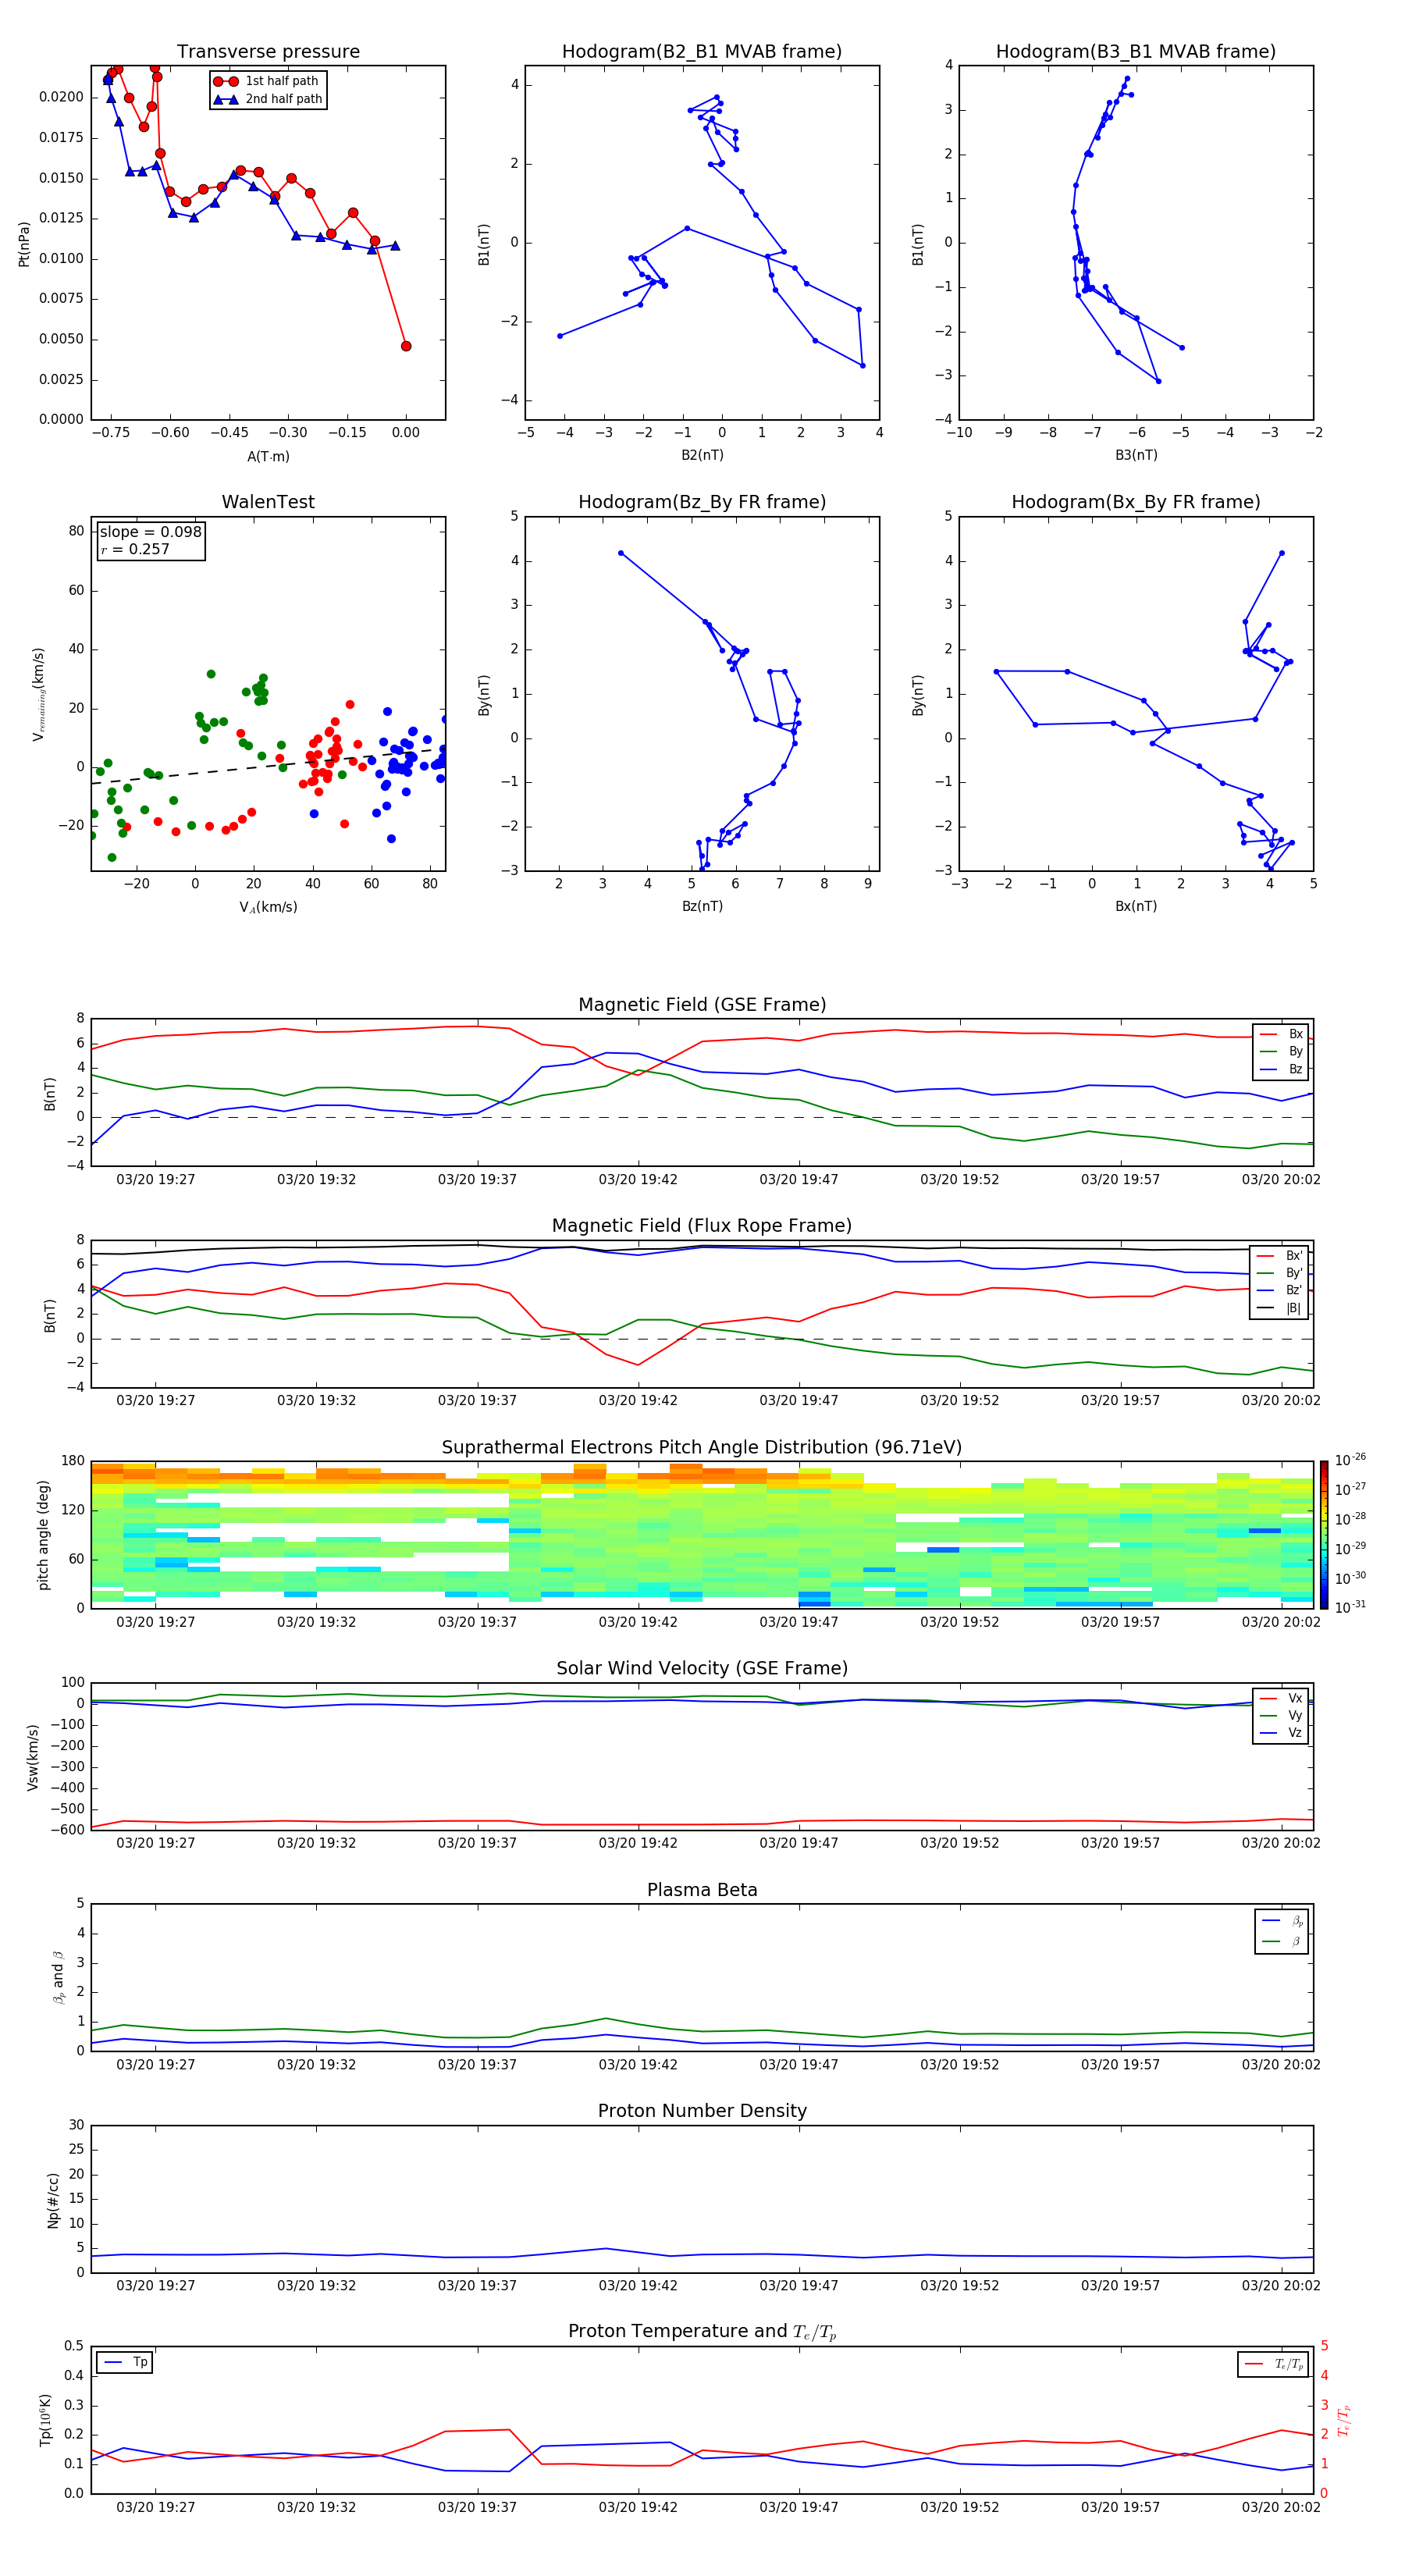Click the Proton Number Density title
Image resolution: width=1405 pixels, height=2576 pixels.
pos(702,2111)
